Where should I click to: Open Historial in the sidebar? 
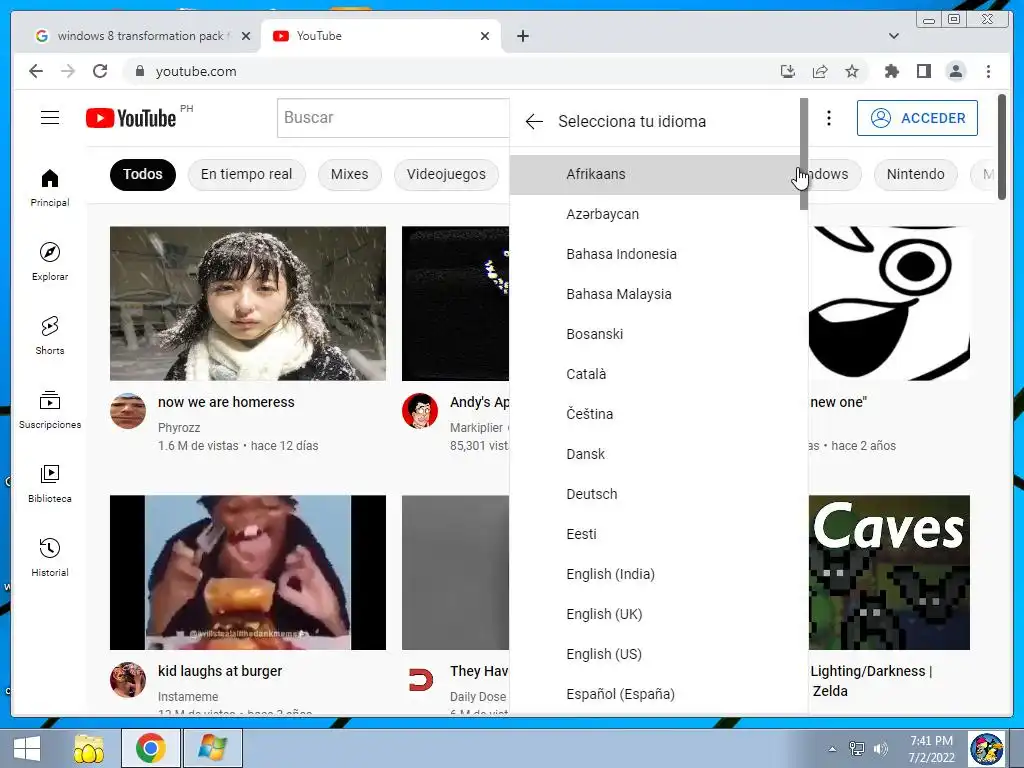pyautogui.click(x=50, y=557)
